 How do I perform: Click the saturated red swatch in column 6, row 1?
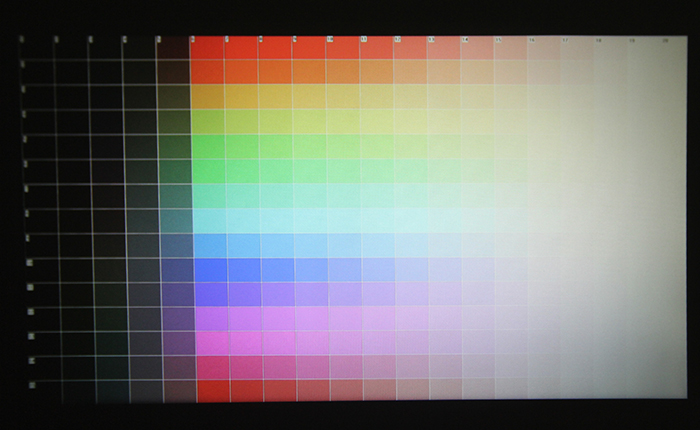(x=207, y=48)
